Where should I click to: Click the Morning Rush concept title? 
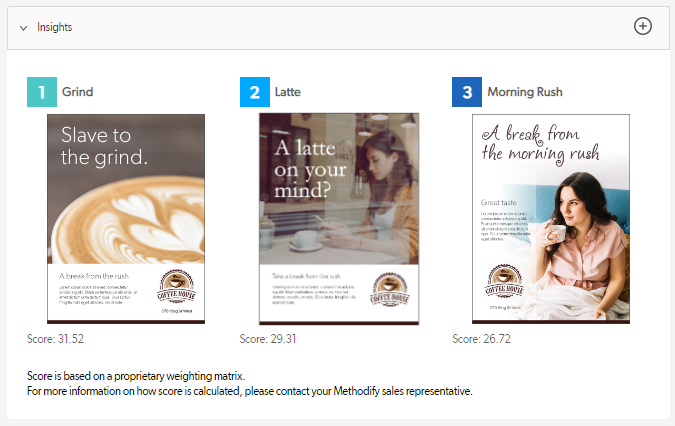click(524, 92)
